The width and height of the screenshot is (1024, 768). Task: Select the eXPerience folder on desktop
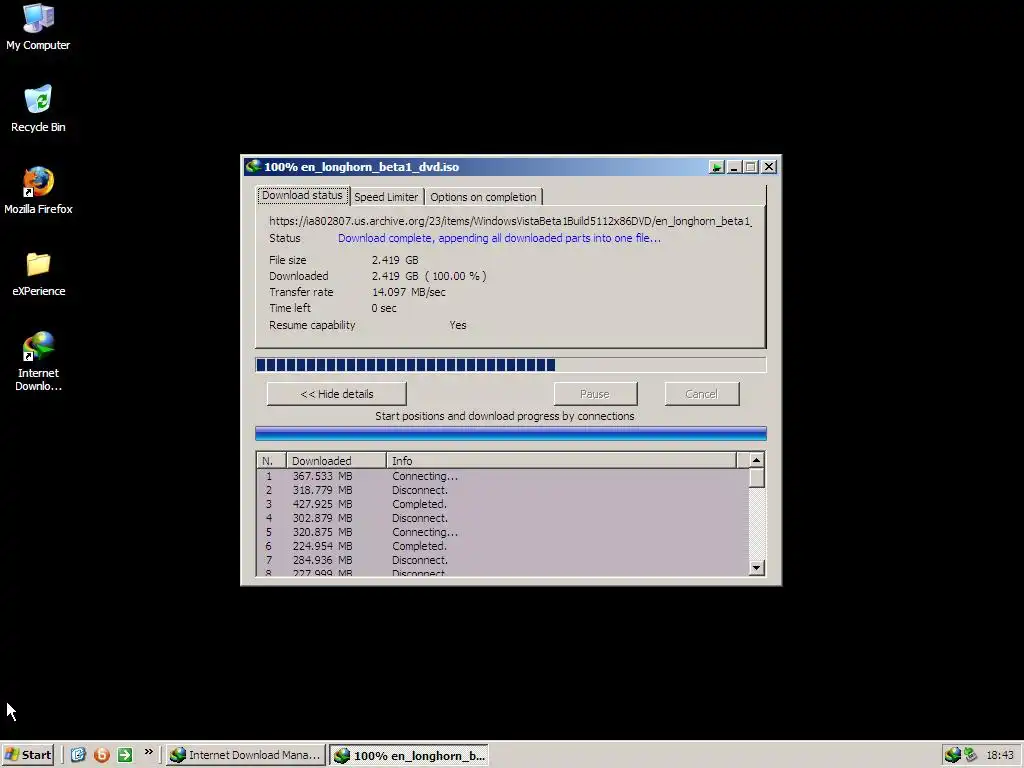tap(38, 274)
